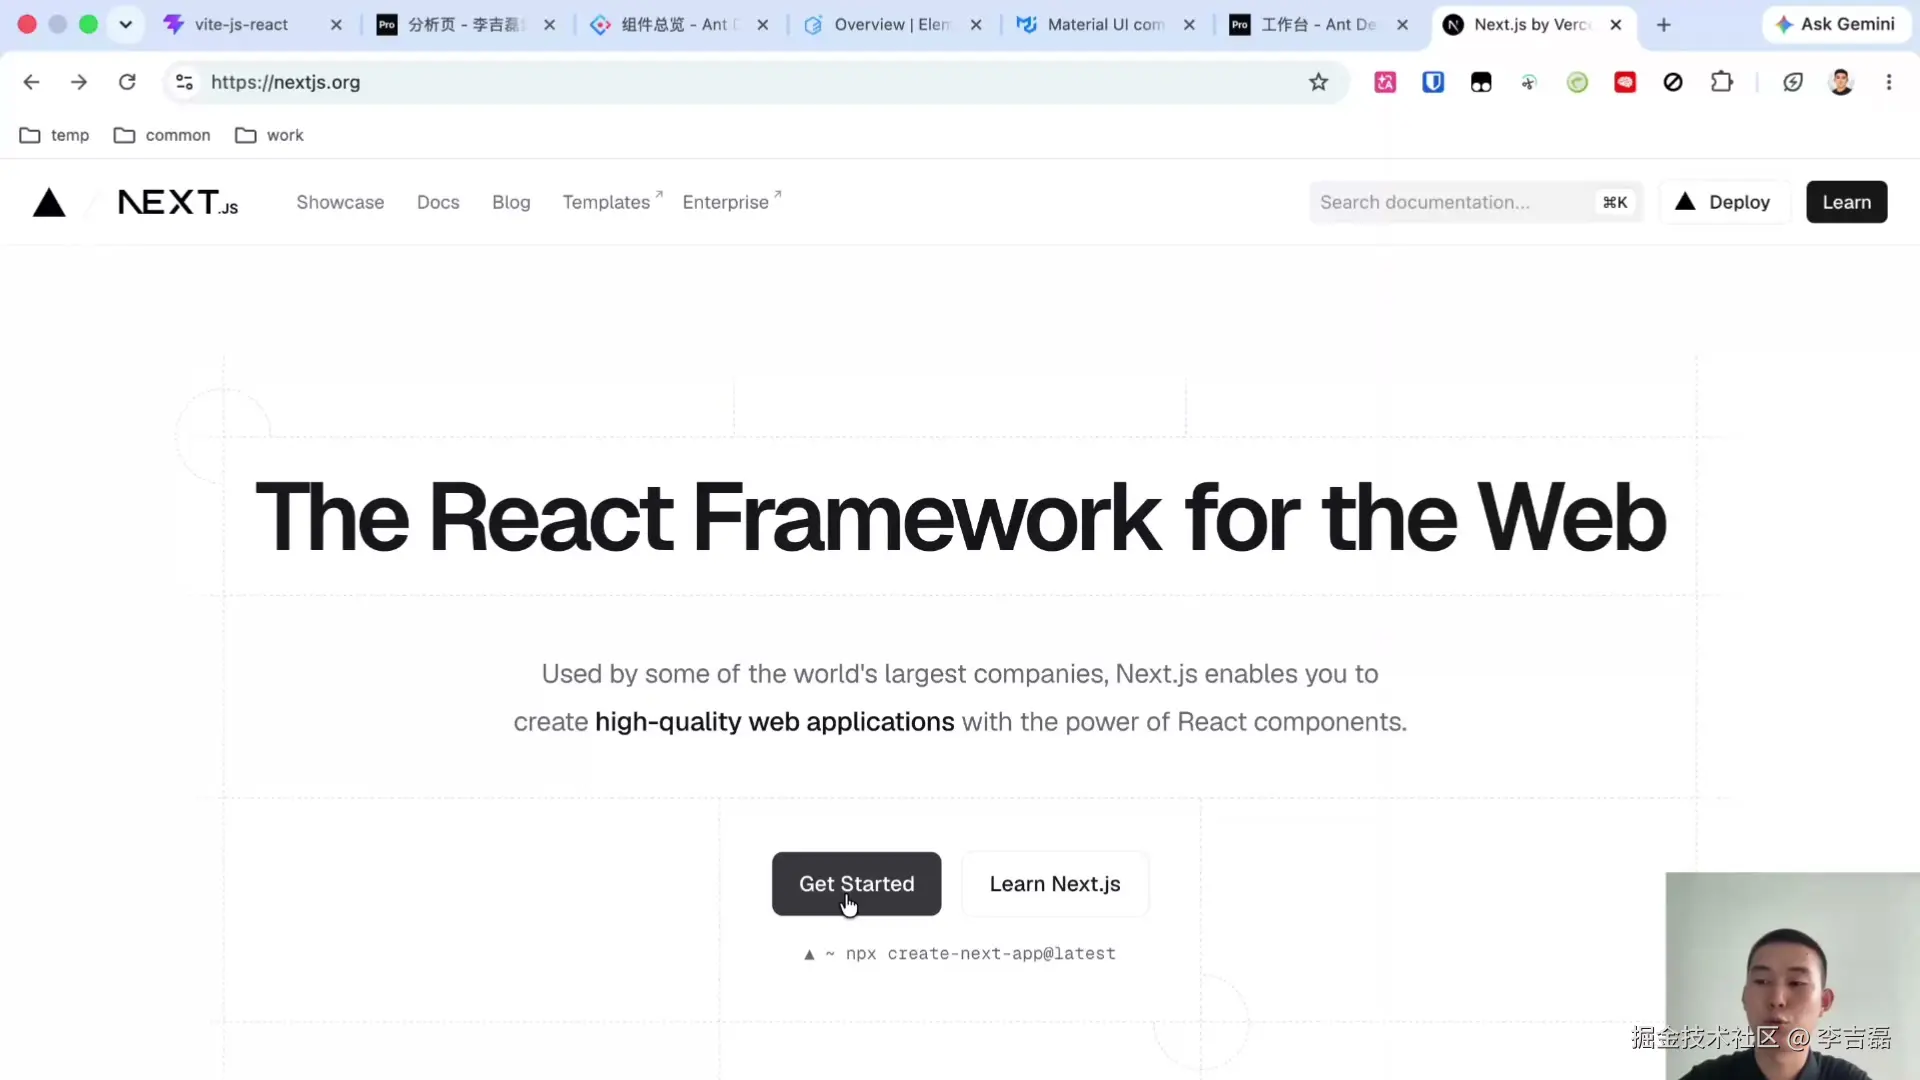1920x1080 pixels.
Task: Open the Blog nav link
Action: (511, 202)
